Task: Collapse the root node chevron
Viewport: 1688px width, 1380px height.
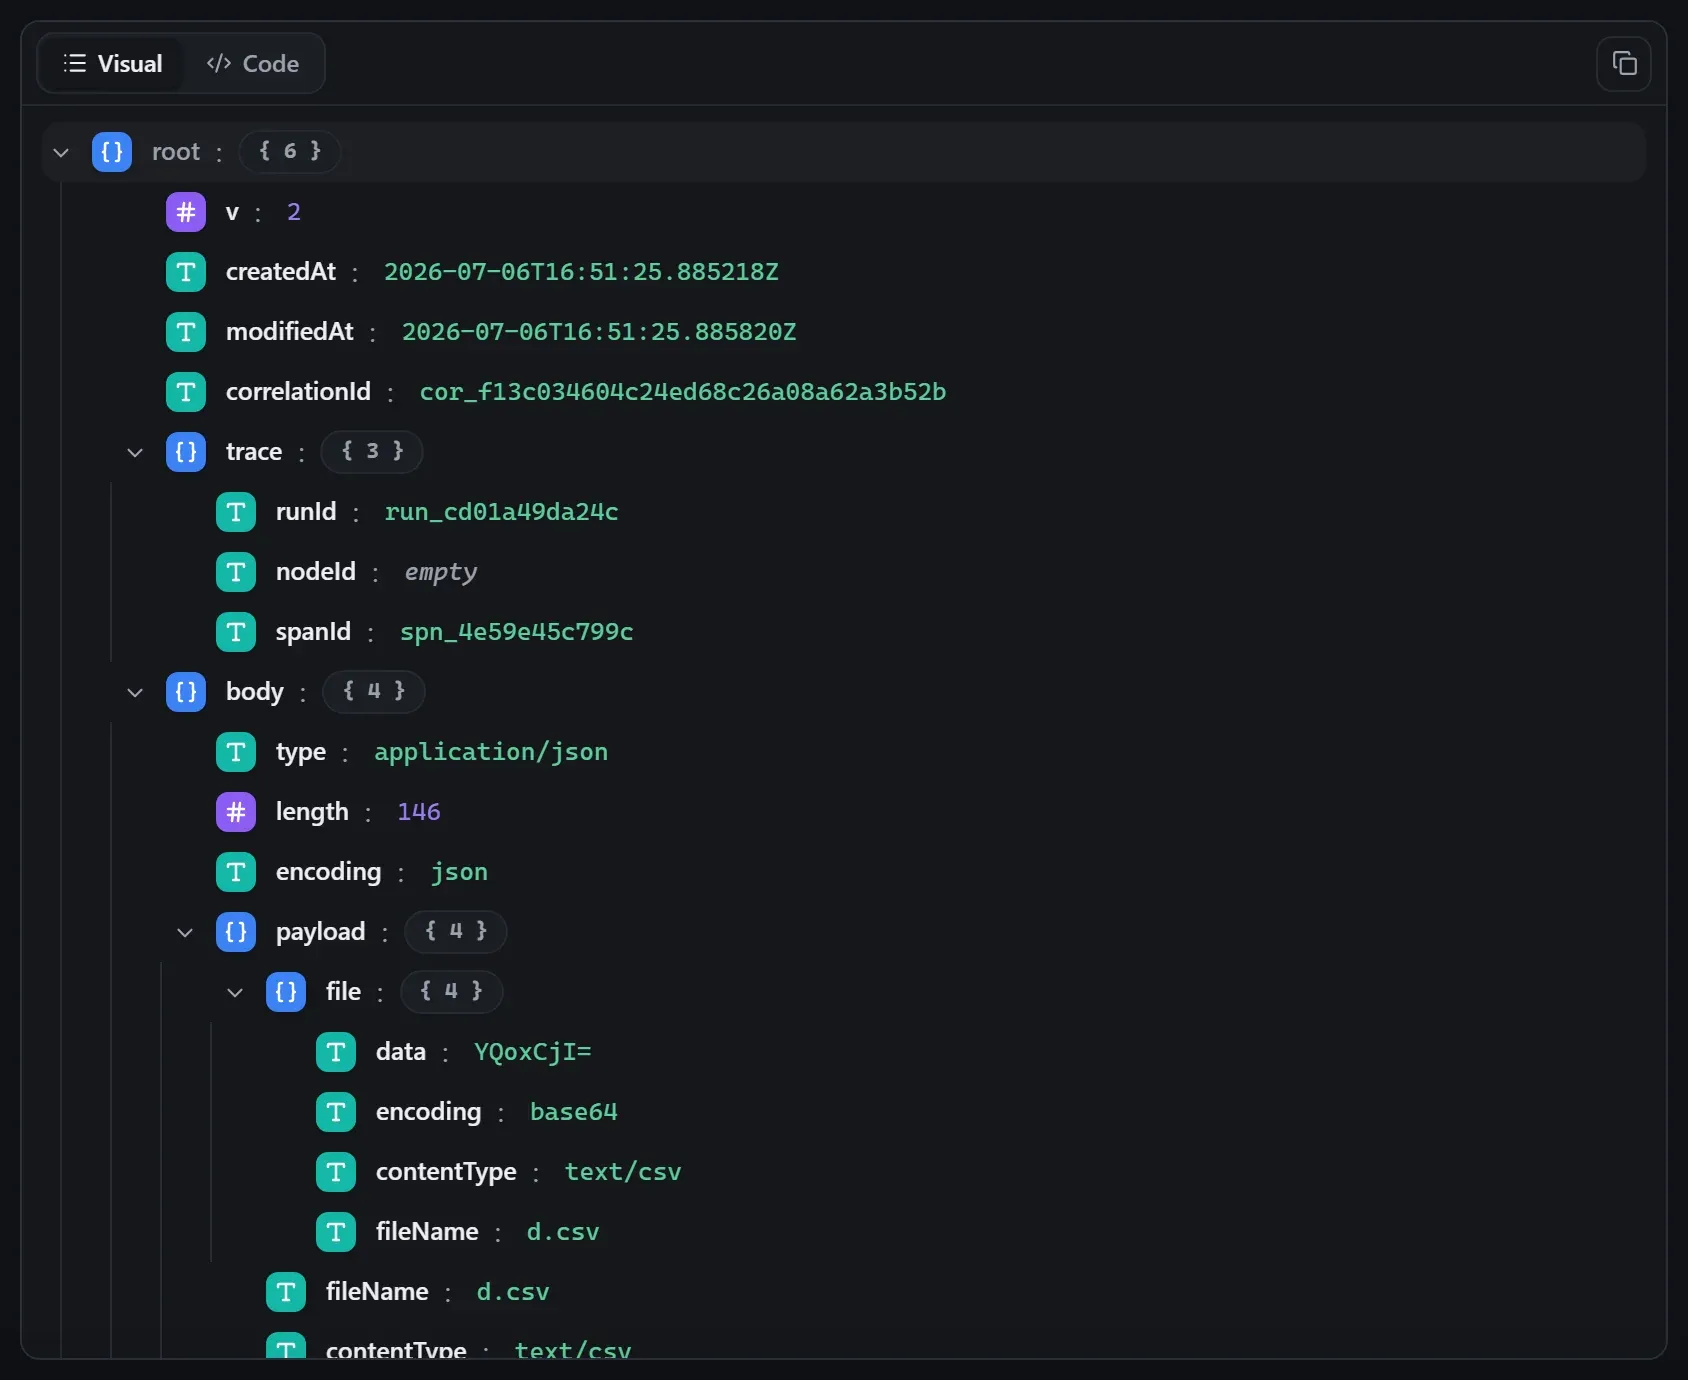Action: point(61,152)
